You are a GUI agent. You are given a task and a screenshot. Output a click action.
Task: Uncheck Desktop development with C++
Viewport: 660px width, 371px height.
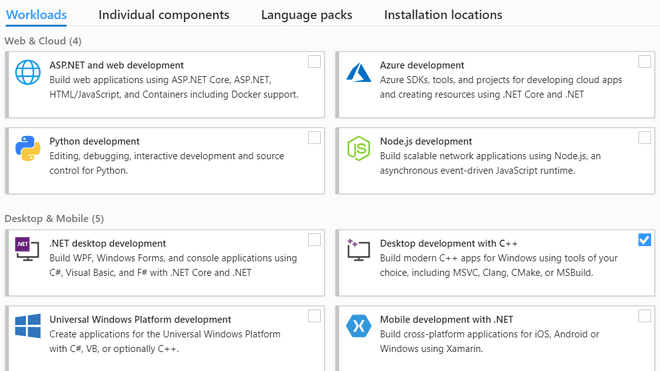644,240
